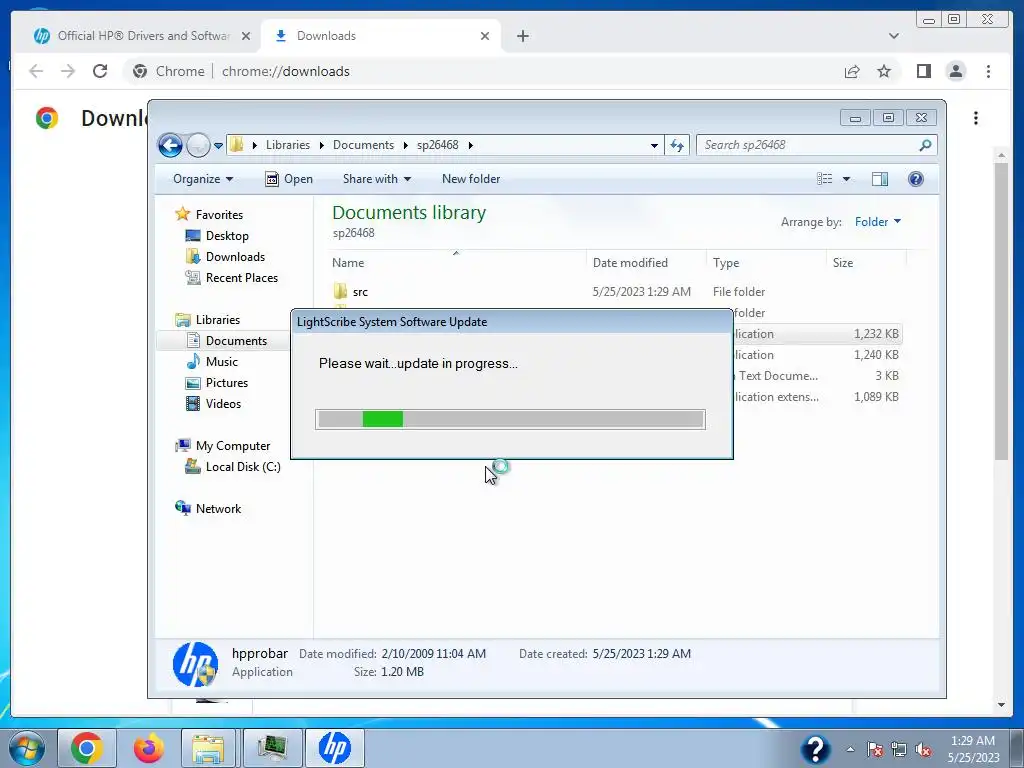
Task: Click the change view icon
Action: tap(825, 179)
